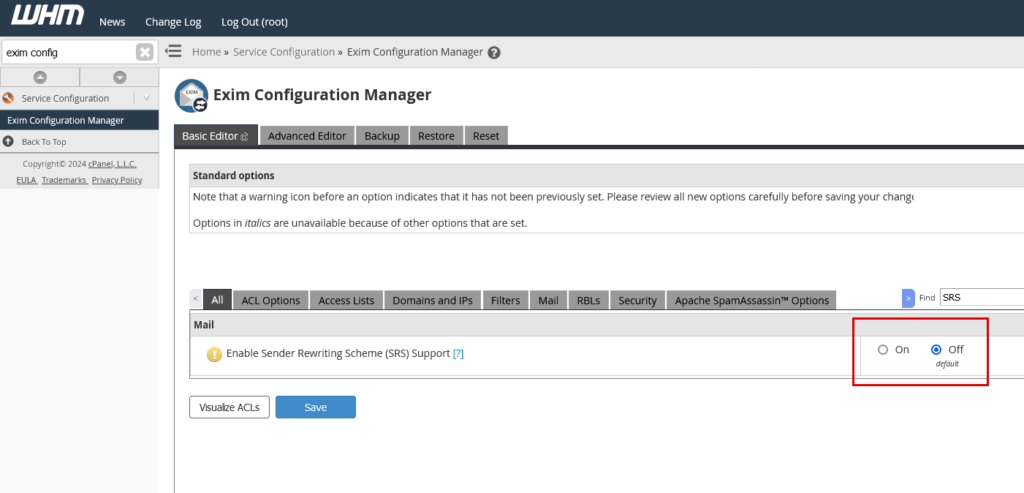The width and height of the screenshot is (1024, 493).
Task: Enable SRS by selecting On
Action: pyautogui.click(x=883, y=350)
